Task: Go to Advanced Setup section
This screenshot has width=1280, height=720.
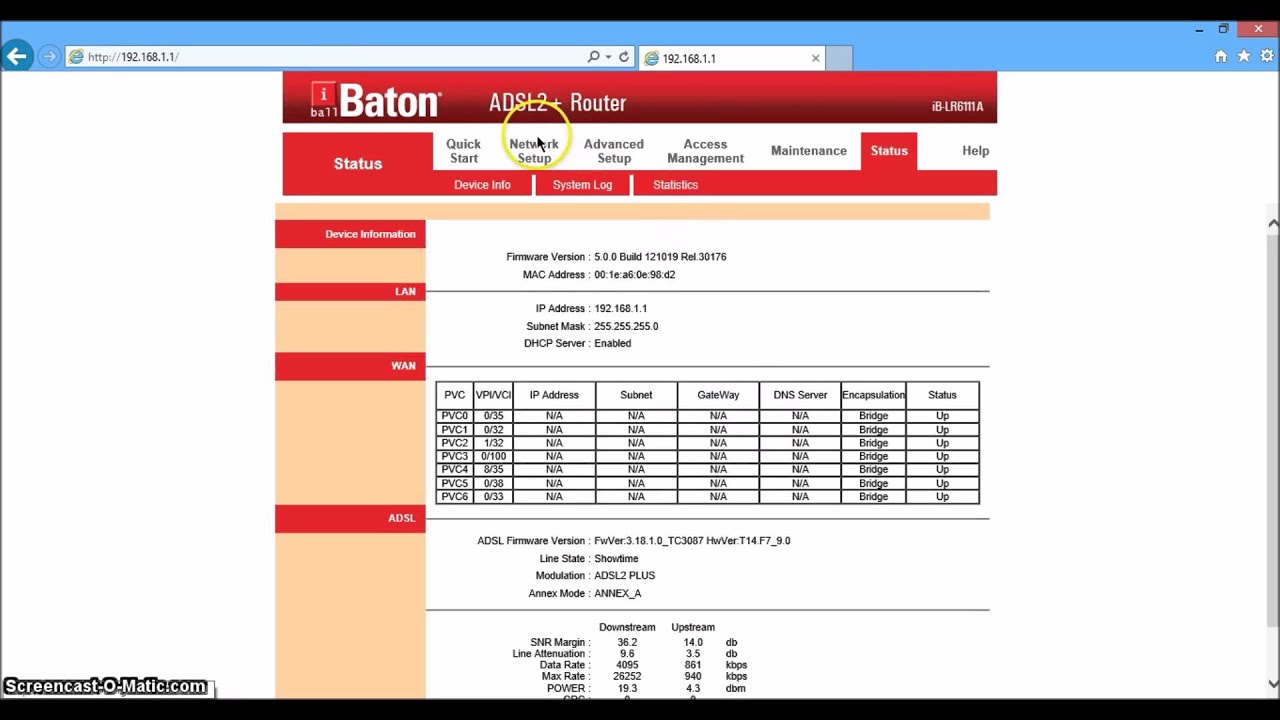Action: (x=614, y=151)
